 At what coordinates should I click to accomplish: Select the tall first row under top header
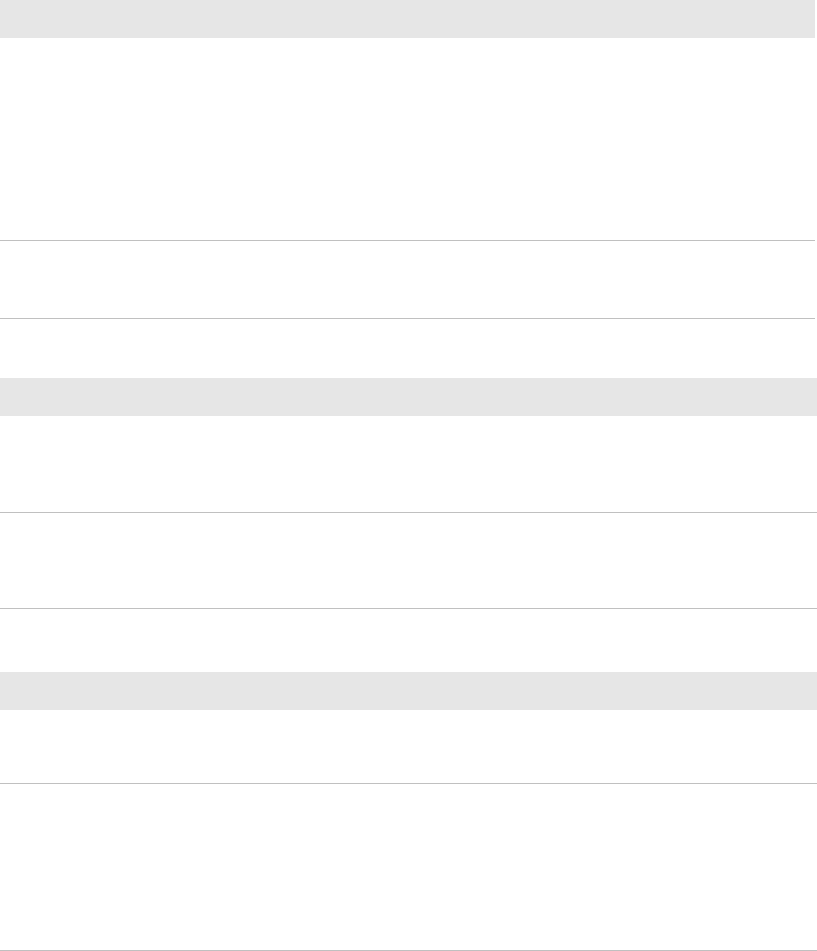coord(408,139)
